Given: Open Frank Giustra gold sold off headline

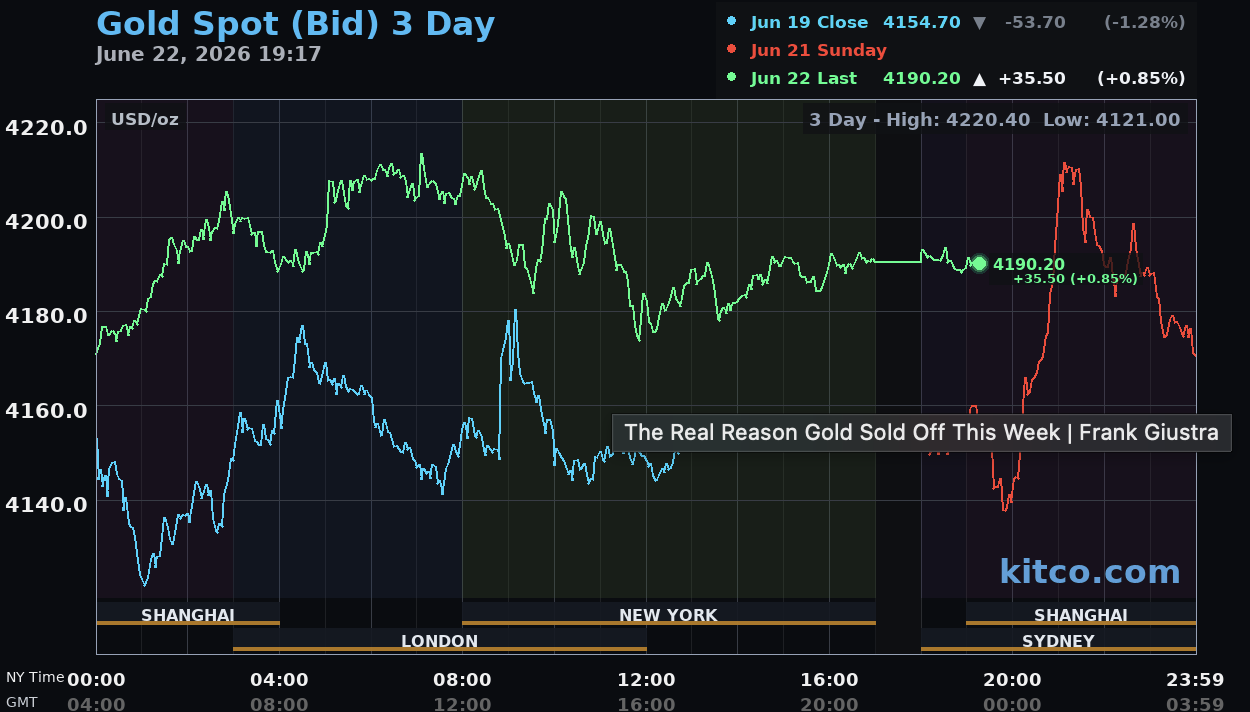Looking at the screenshot, I should pos(921,432).
